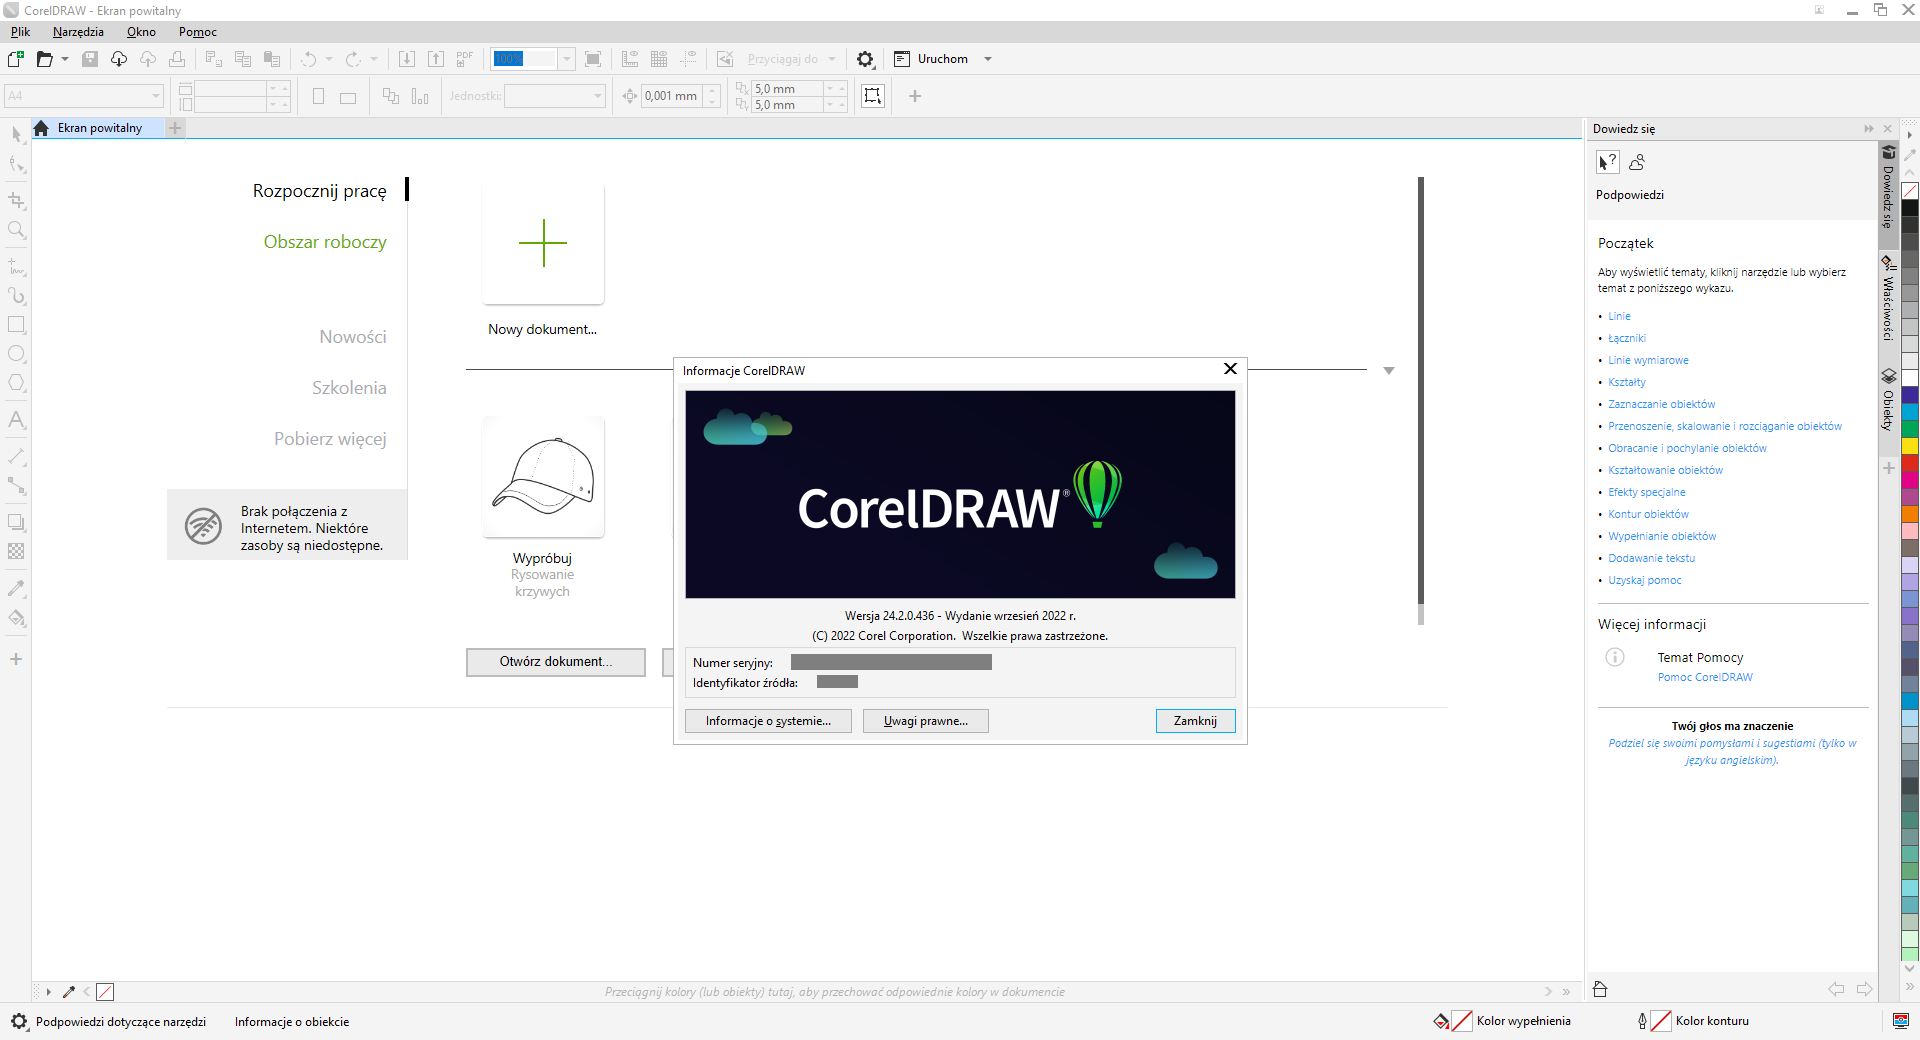Select the Interactive Fill tool

point(16,617)
